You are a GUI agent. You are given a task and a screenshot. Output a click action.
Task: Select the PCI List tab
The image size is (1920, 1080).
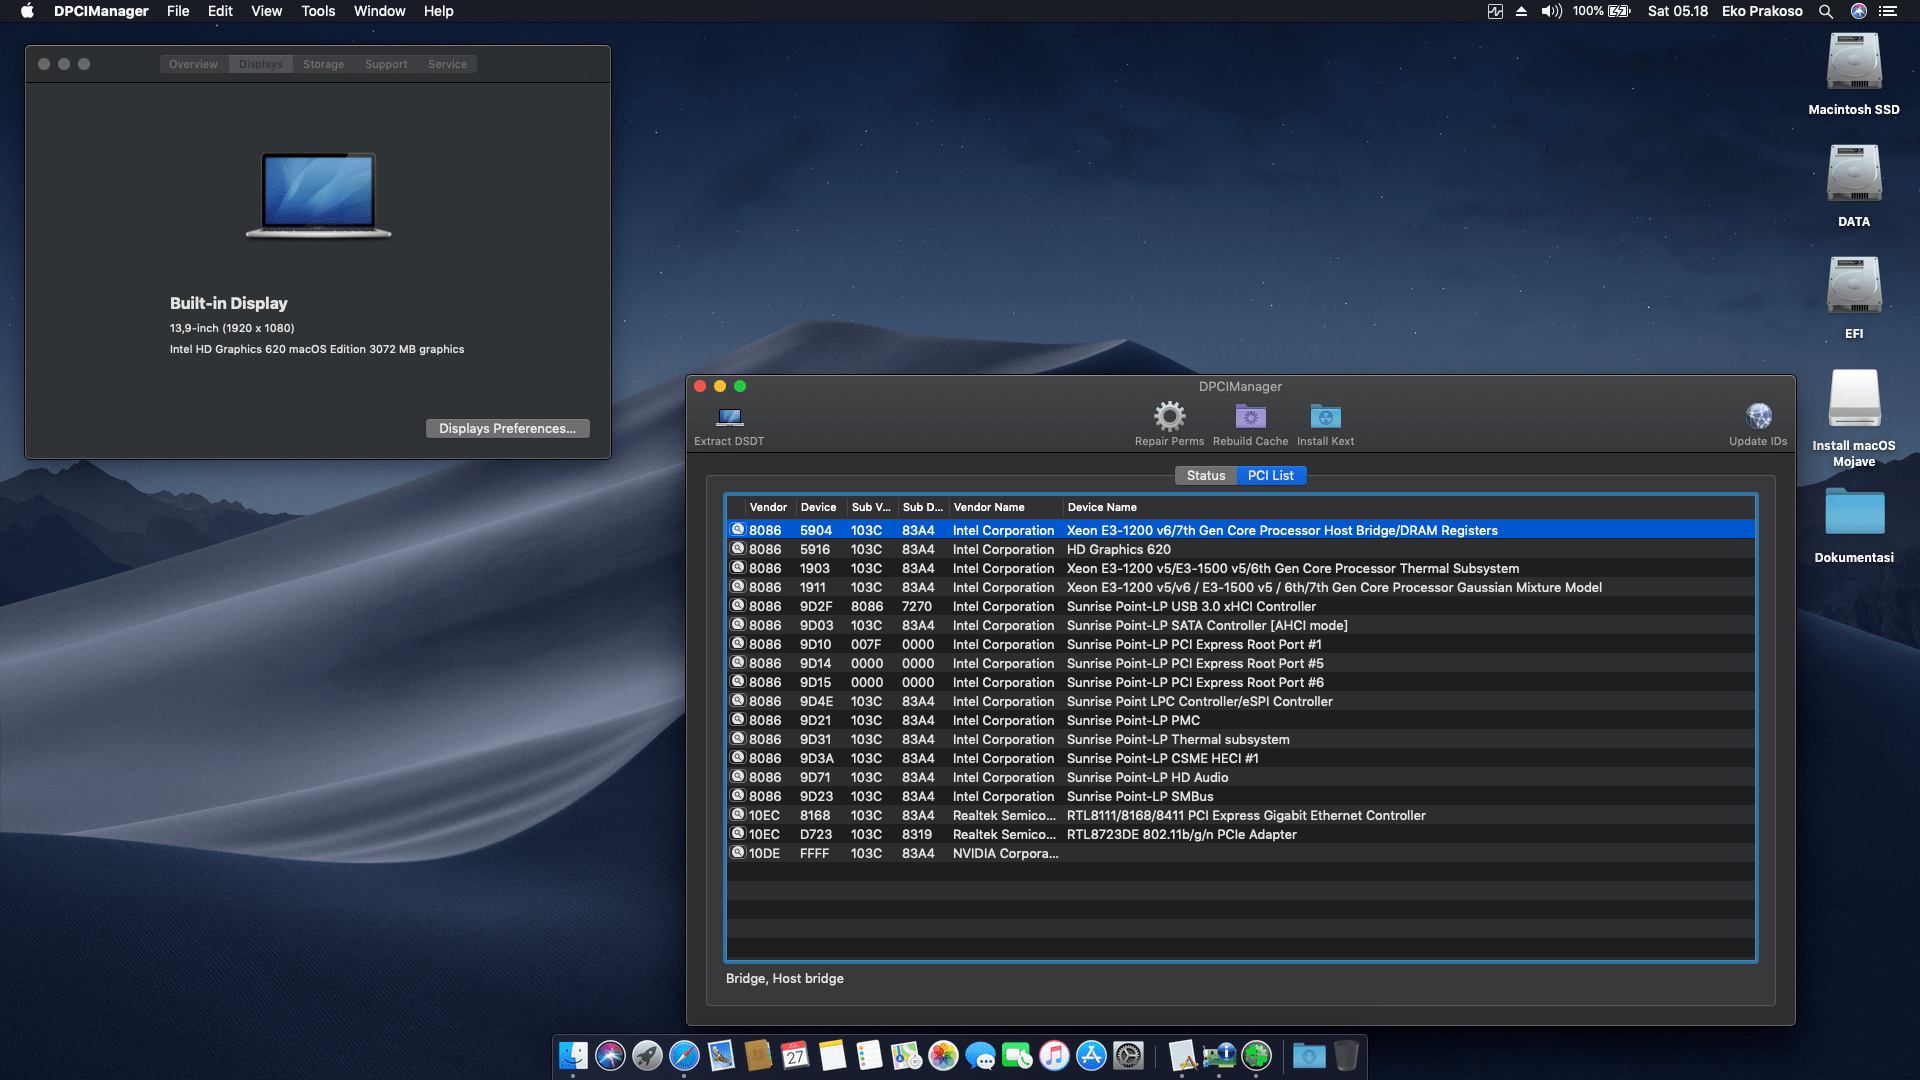[1270, 475]
